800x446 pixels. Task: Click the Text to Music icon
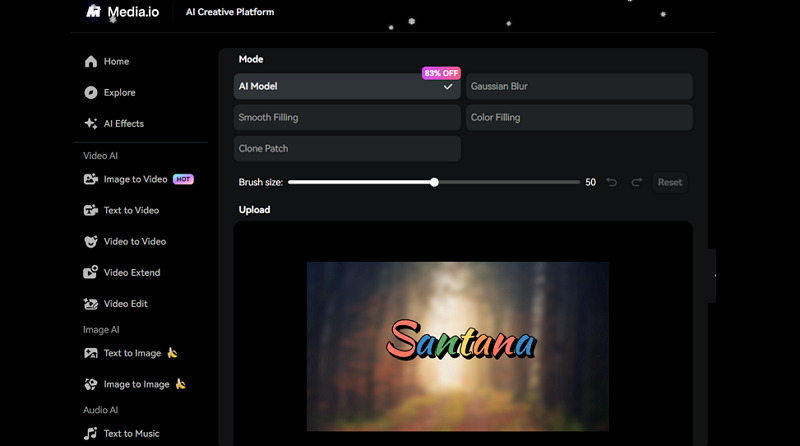[x=91, y=434]
